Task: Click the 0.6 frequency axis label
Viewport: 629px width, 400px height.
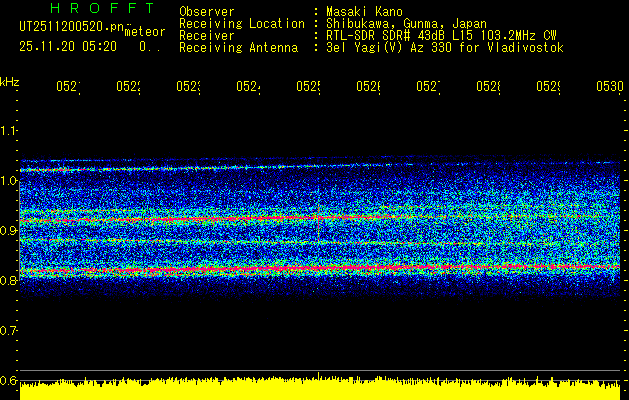Action: coord(8,380)
